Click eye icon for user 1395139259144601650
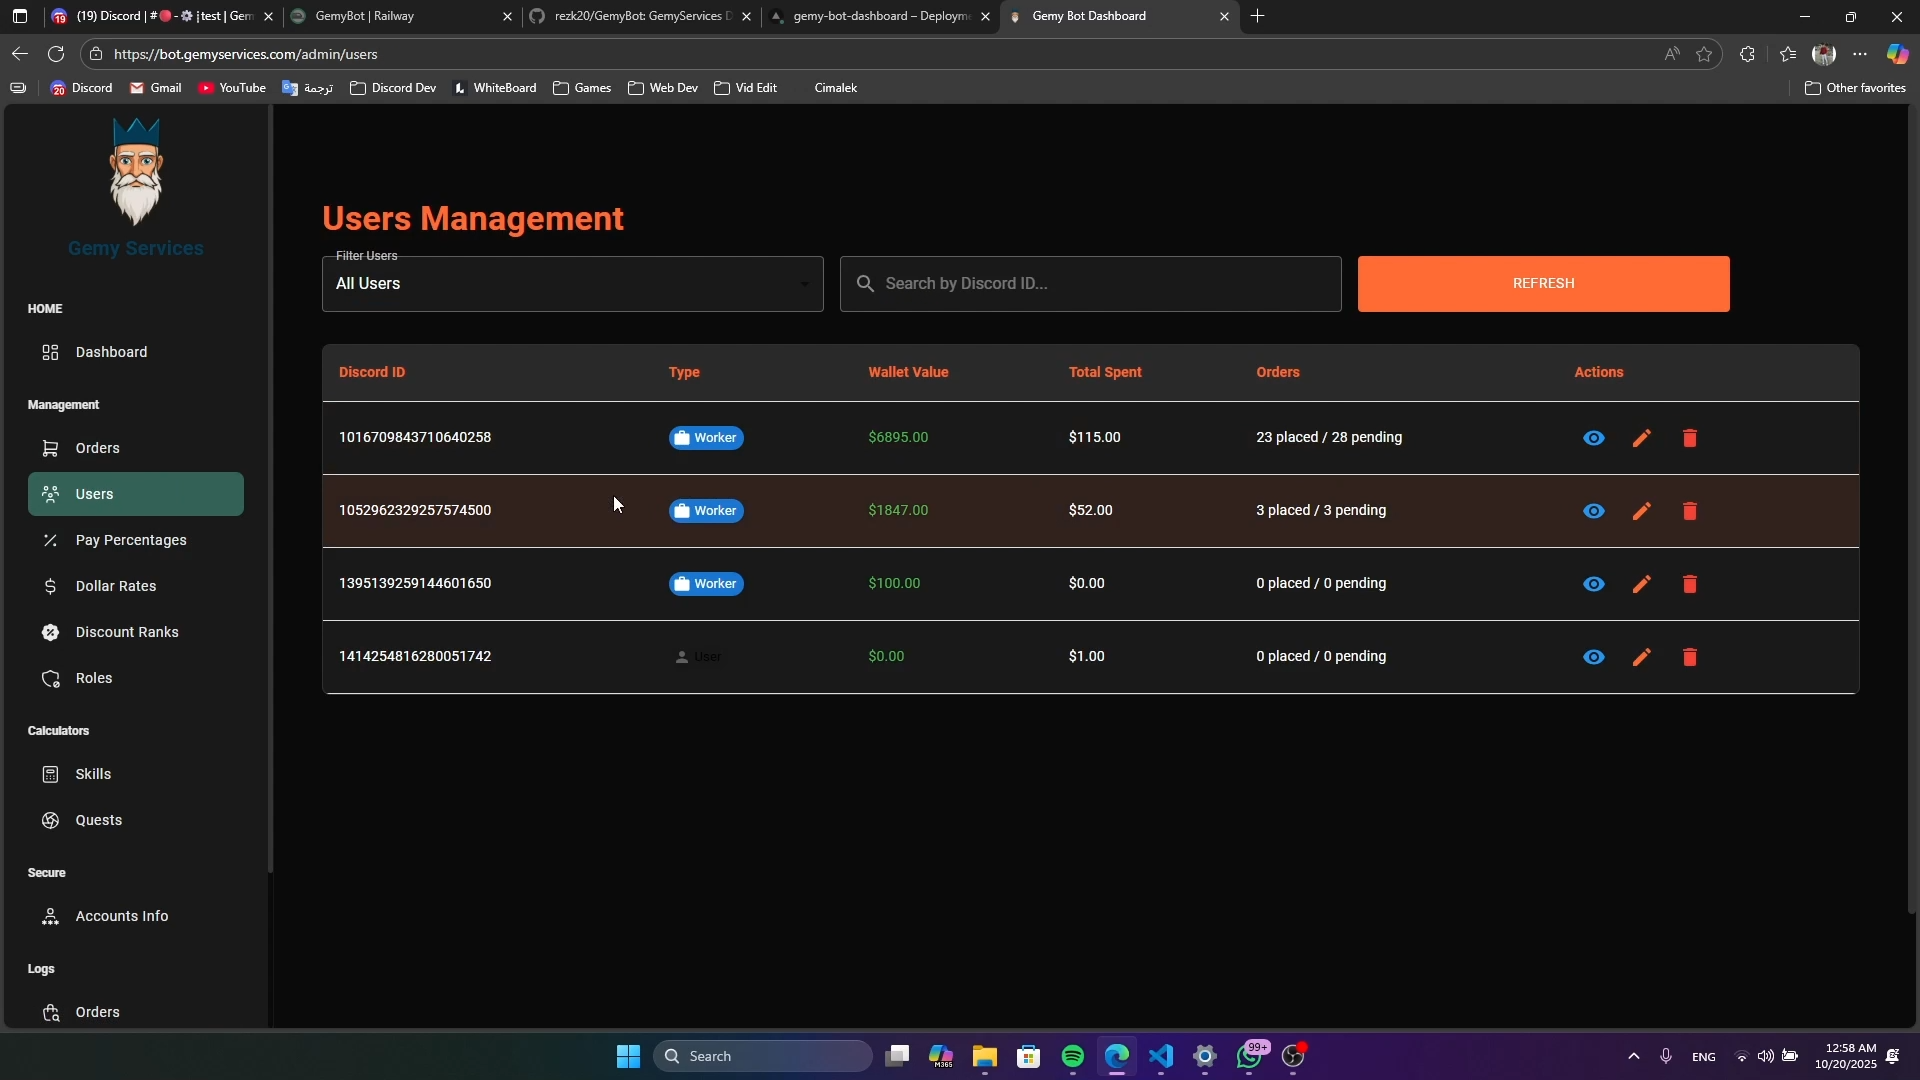The height and width of the screenshot is (1080, 1920). pyautogui.click(x=1593, y=584)
